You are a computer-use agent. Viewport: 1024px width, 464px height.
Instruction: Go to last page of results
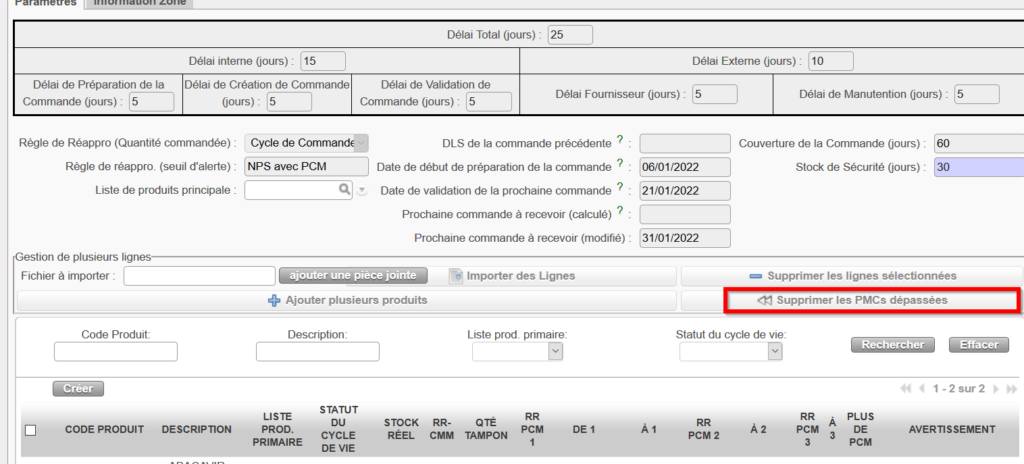(1012, 389)
